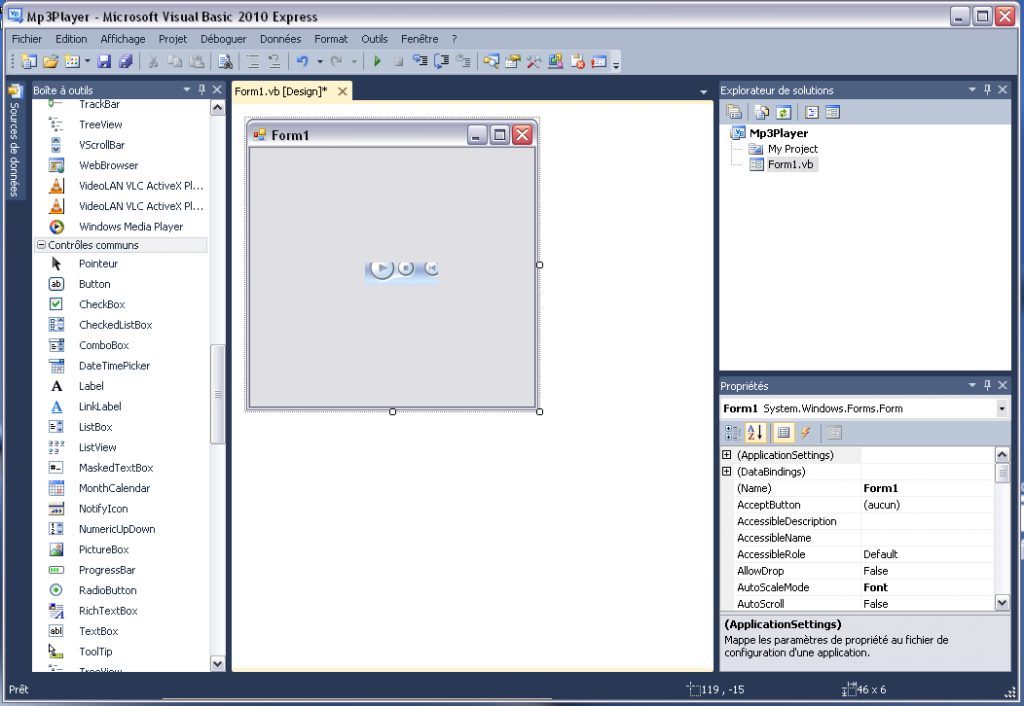The width and height of the screenshot is (1024, 706).
Task: Open the Edition menu
Action: tap(71, 39)
